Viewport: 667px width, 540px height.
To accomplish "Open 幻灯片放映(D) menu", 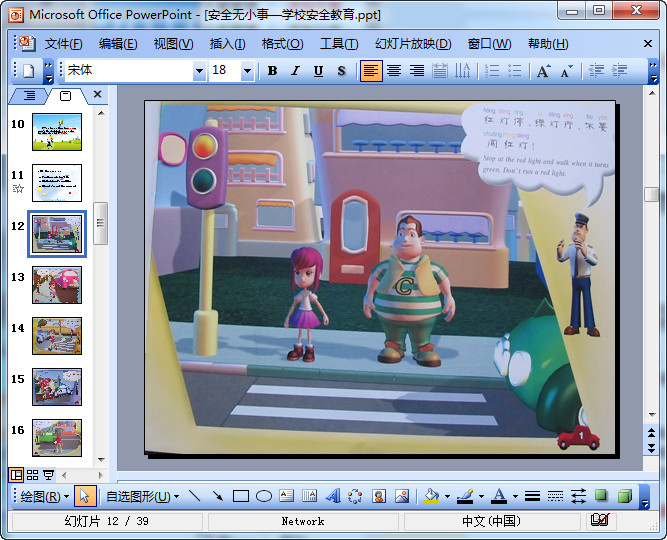I will pos(413,44).
